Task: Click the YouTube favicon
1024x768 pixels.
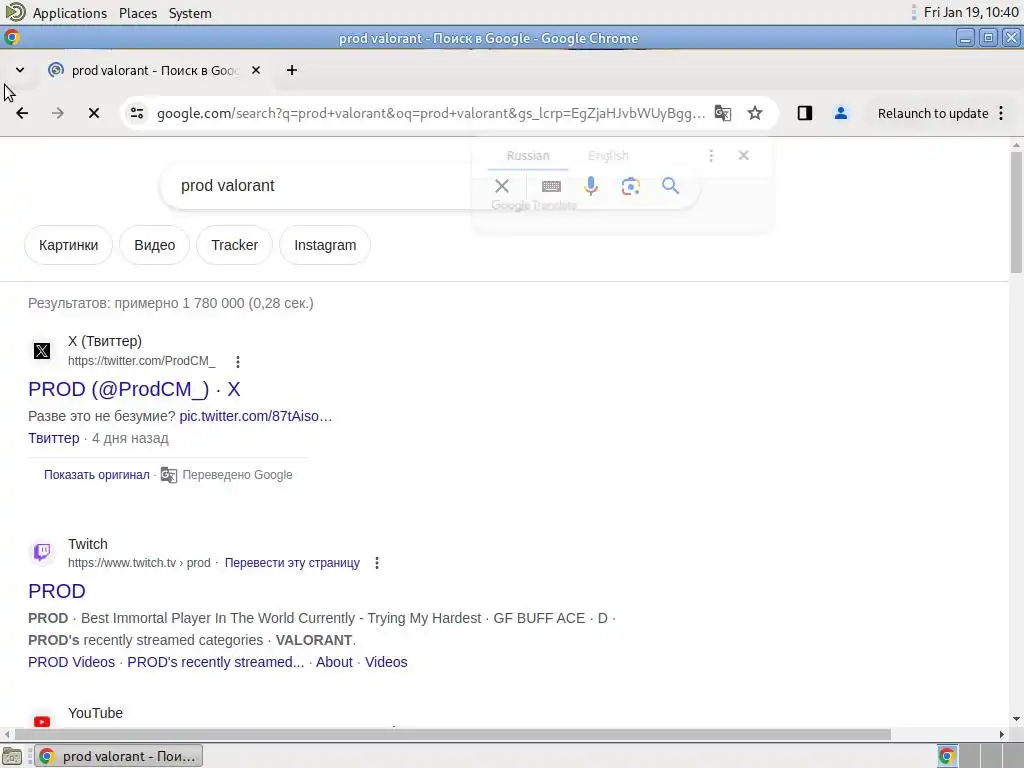Action: [x=42, y=721]
